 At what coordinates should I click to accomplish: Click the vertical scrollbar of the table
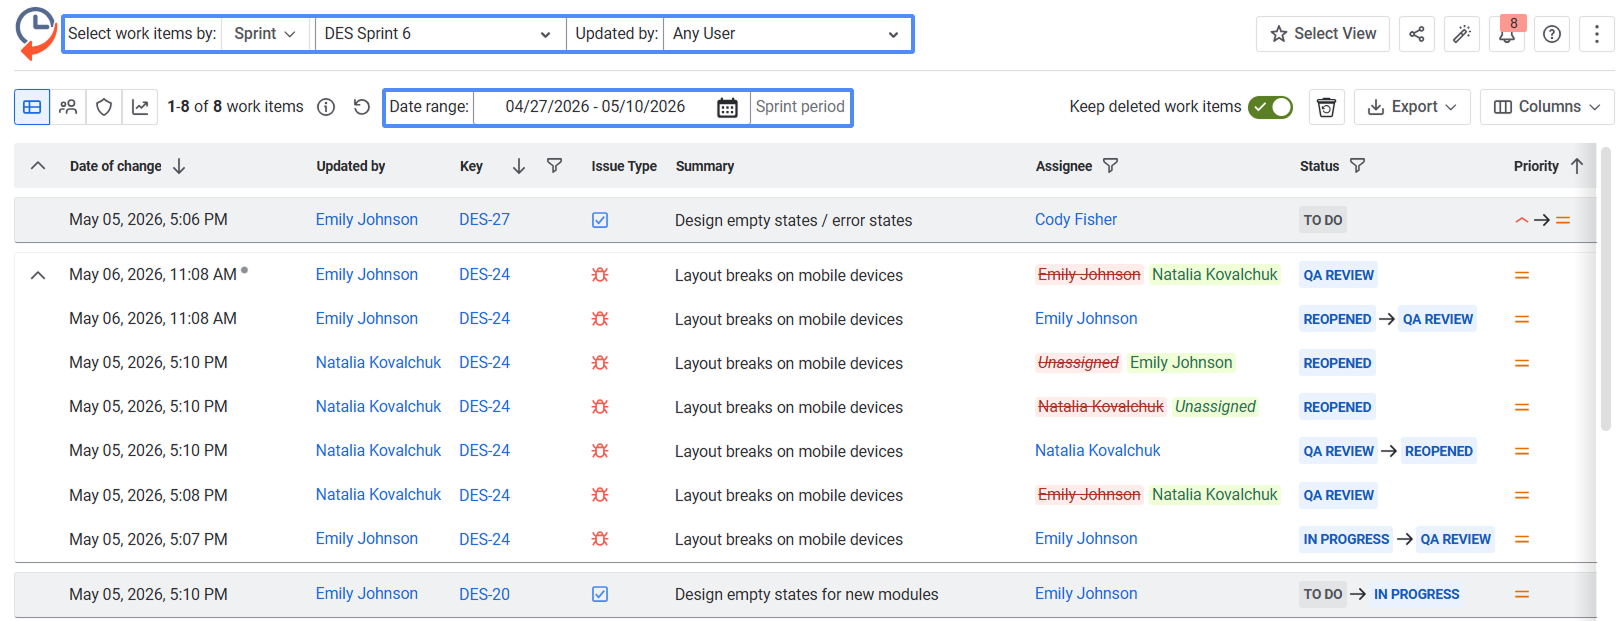(x=1606, y=290)
